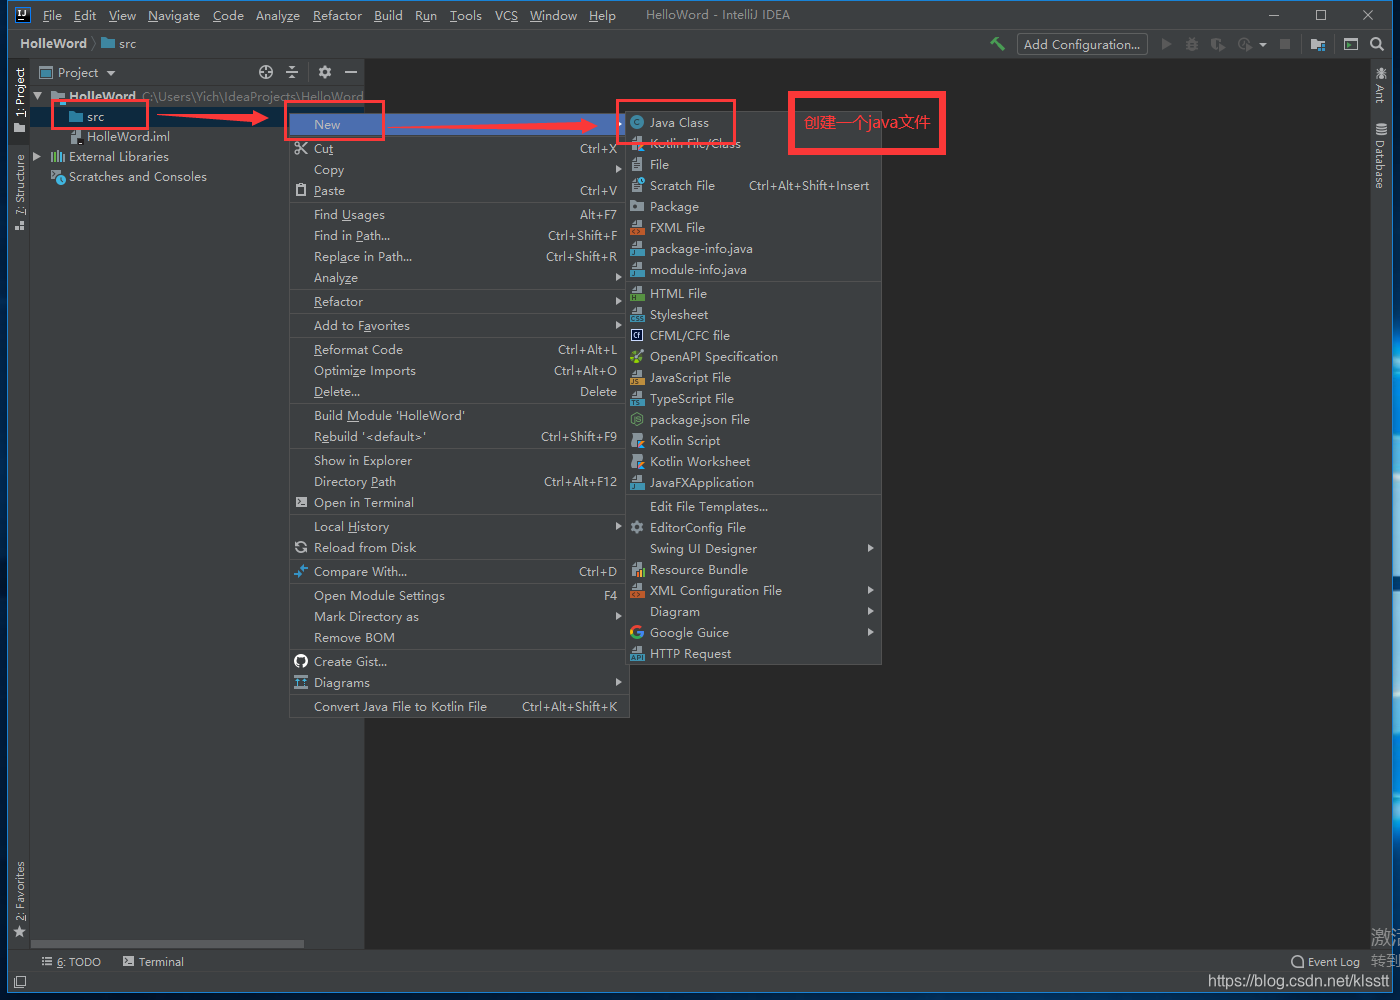Image resolution: width=1400 pixels, height=1000 pixels.
Task: Choose Reformat Code in context menu
Action: pyautogui.click(x=458, y=349)
